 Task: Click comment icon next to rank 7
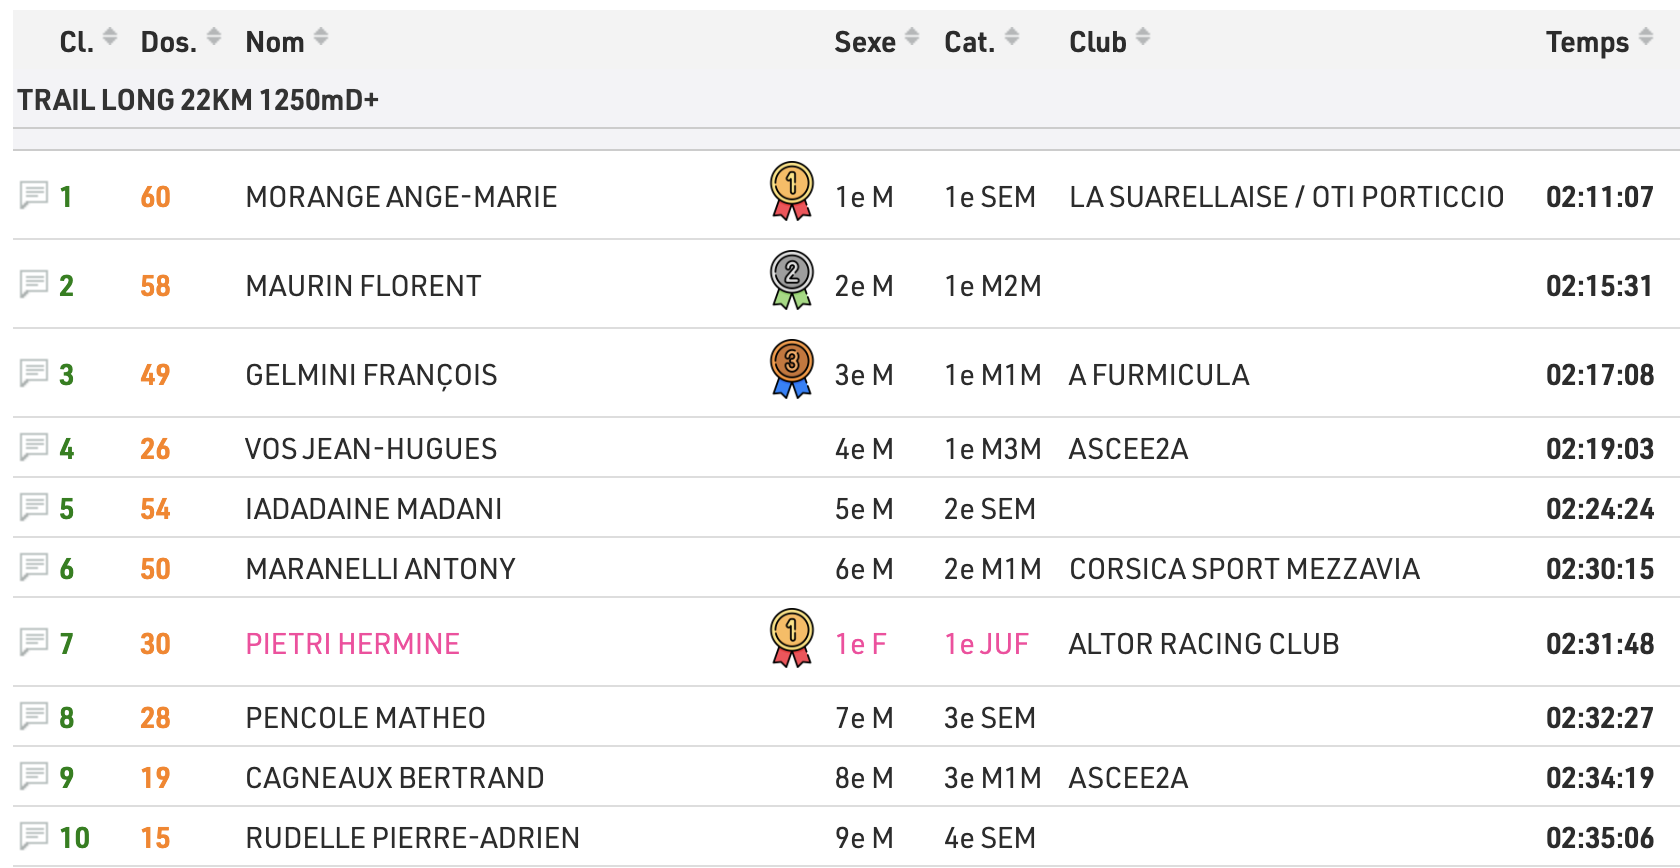[x=34, y=641]
